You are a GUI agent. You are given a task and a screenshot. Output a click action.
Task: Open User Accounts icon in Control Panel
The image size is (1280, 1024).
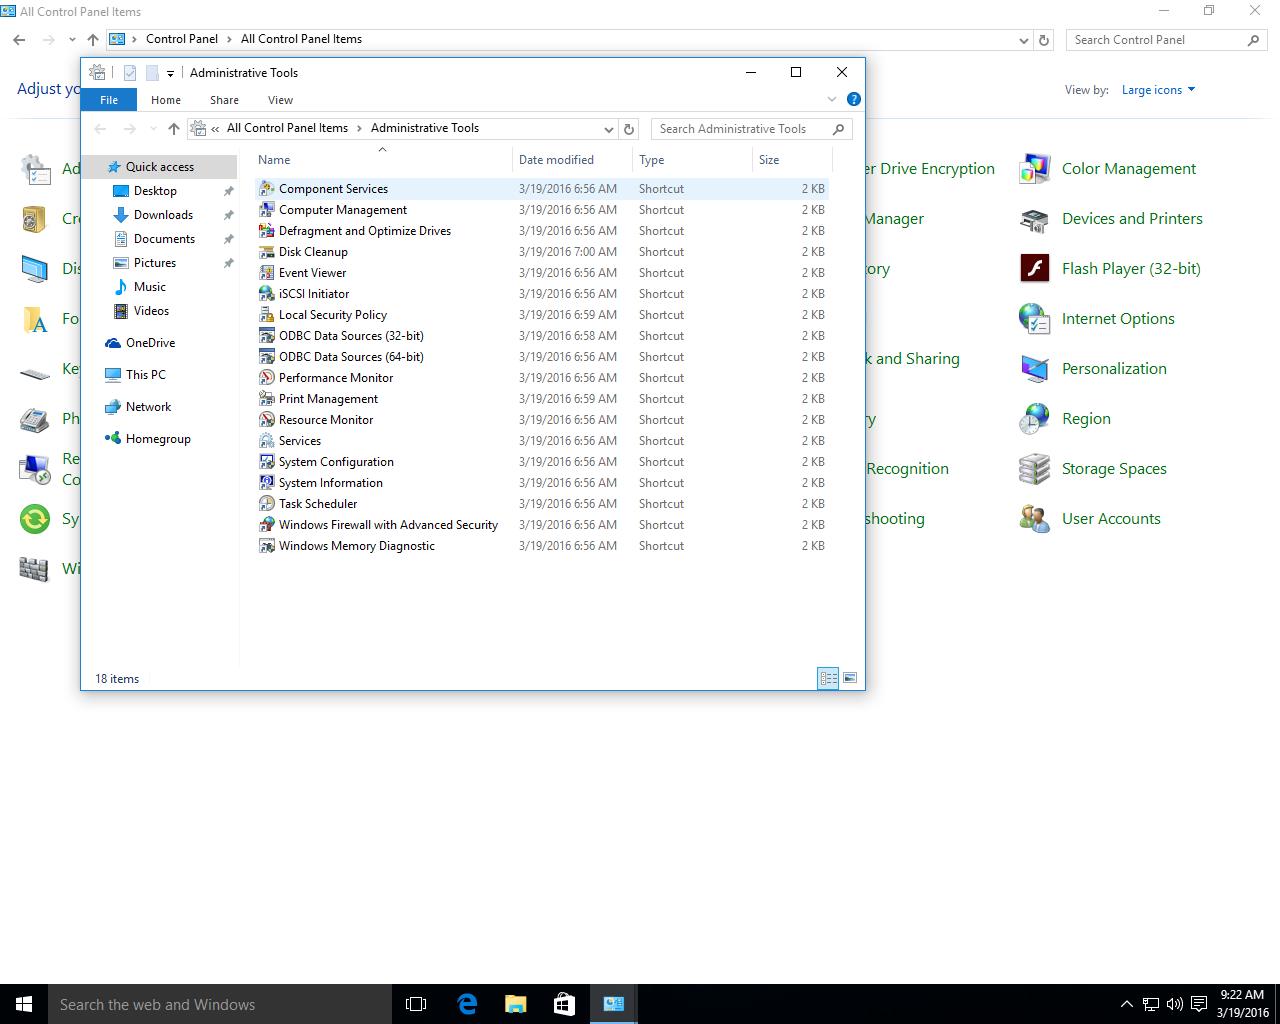coord(1034,519)
